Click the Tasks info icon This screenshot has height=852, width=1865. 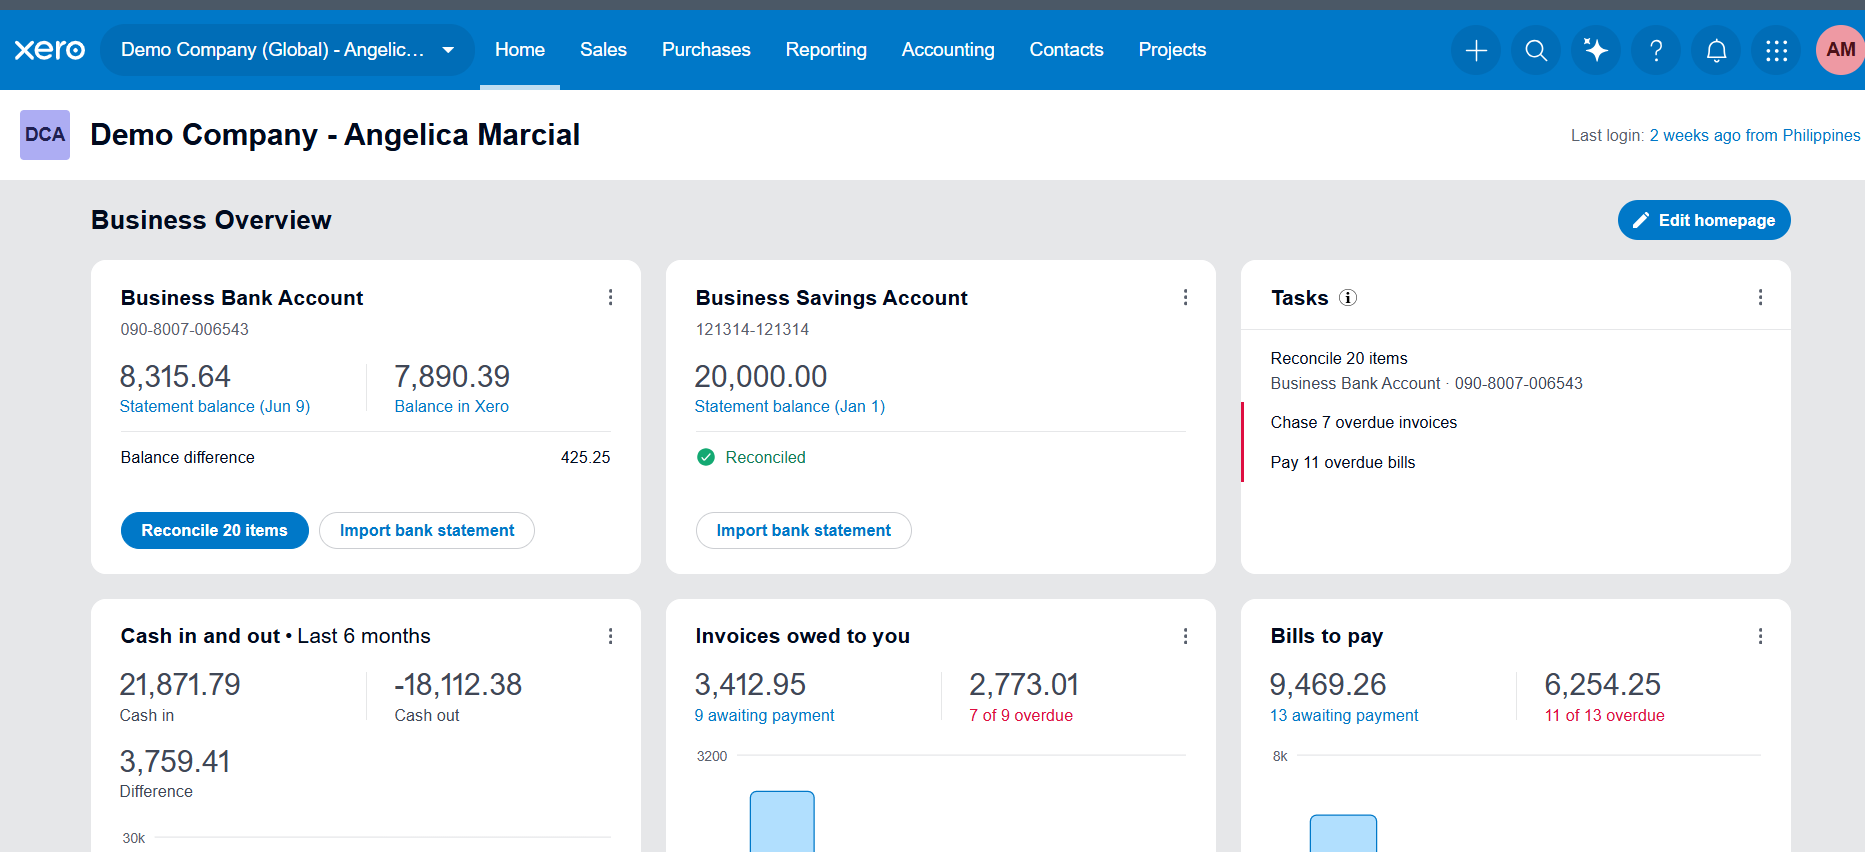(1348, 297)
